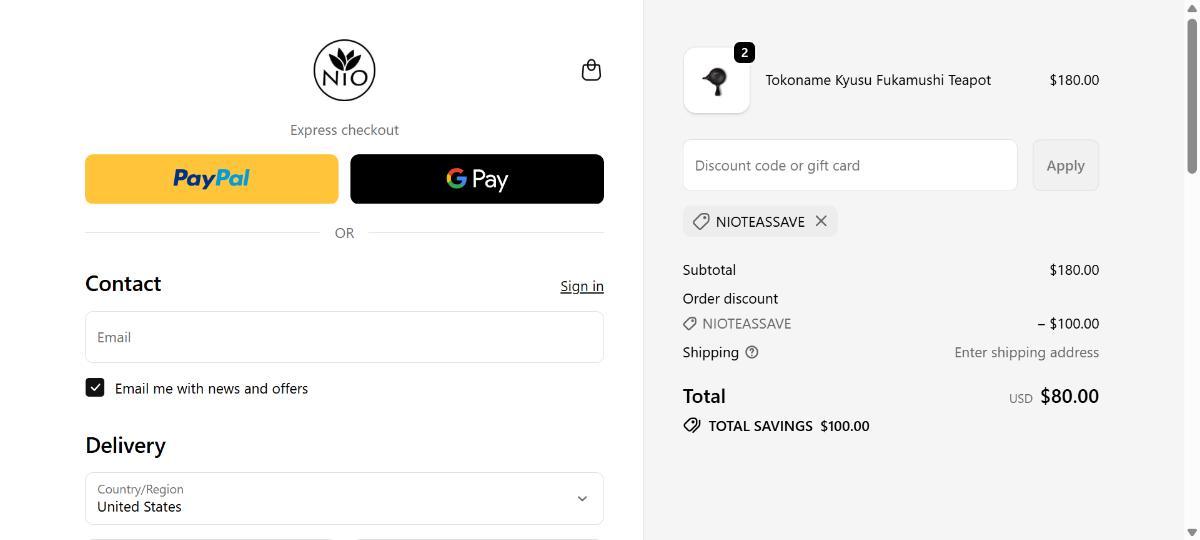Screen dimensions: 1200x540
Task: Click the shipping help question mark icon
Action: [x=752, y=352]
